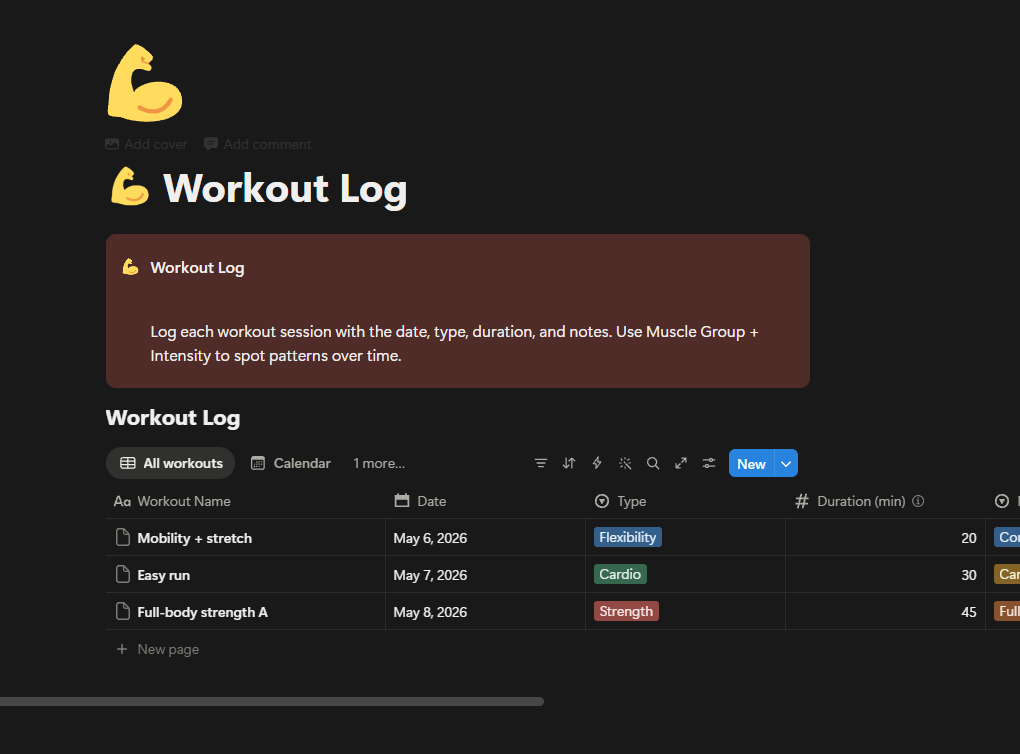Viewport: 1020px width, 754px height.
Task: Click the page icon beside Mobility + stretch
Action: pos(122,537)
